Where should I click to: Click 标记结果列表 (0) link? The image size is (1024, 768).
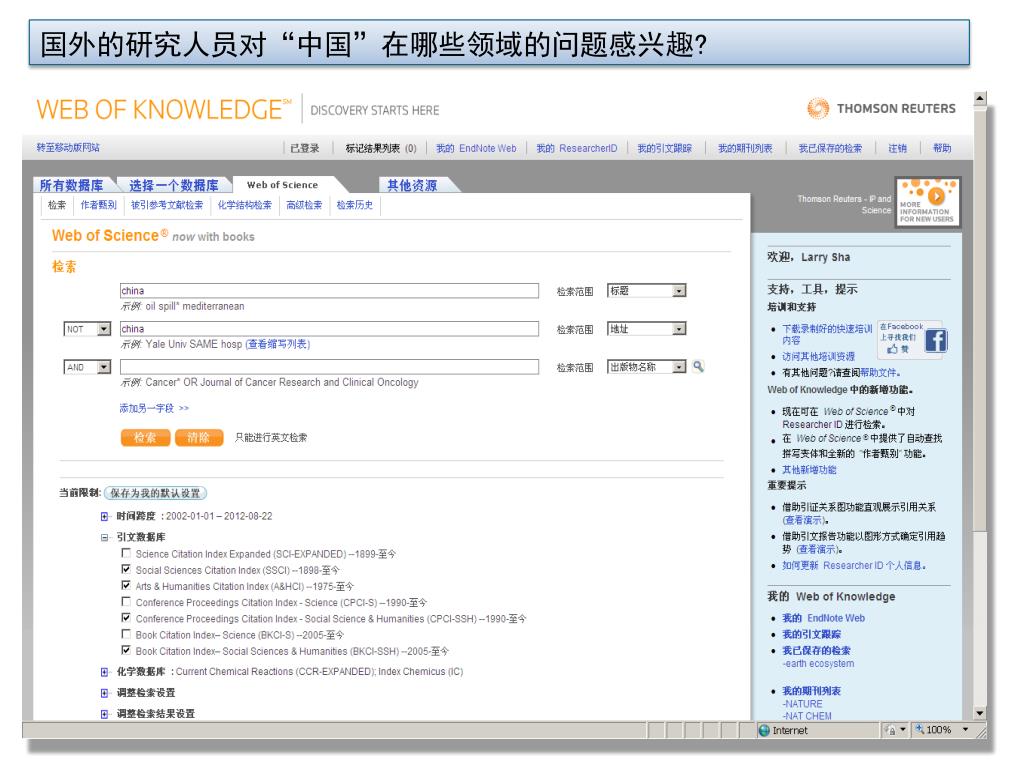381,148
